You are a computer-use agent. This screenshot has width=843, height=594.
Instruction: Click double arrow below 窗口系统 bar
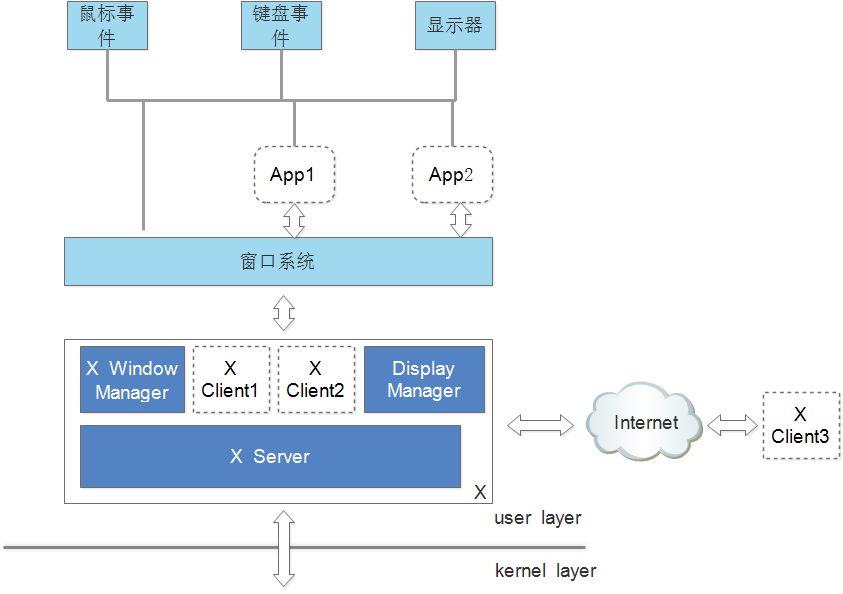(x=284, y=313)
